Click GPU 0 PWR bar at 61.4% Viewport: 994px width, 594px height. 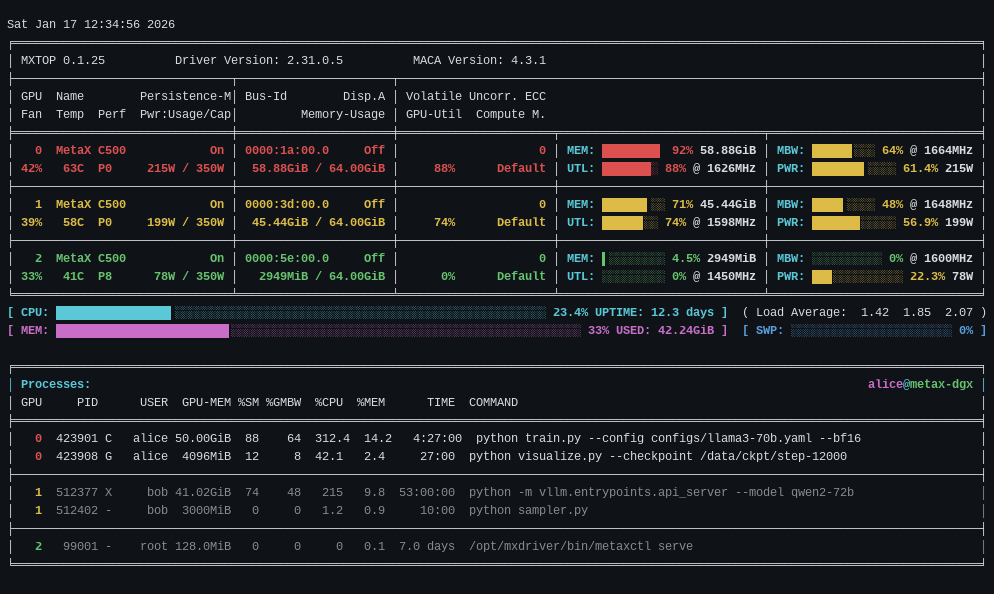click(854, 168)
